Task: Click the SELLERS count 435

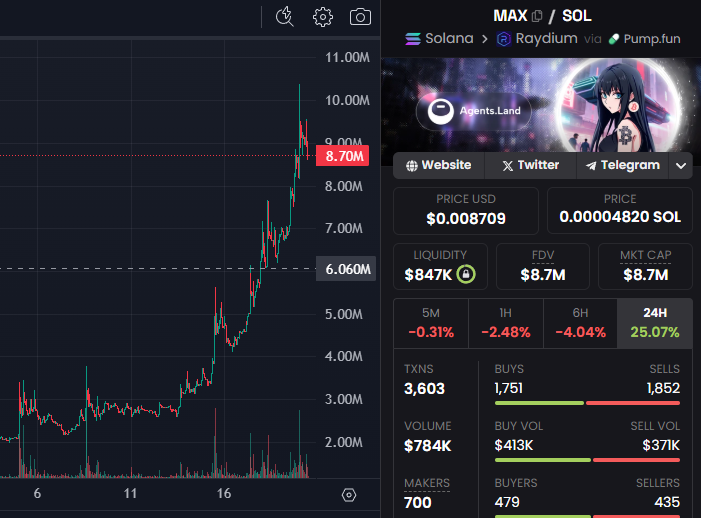Action: 667,502
